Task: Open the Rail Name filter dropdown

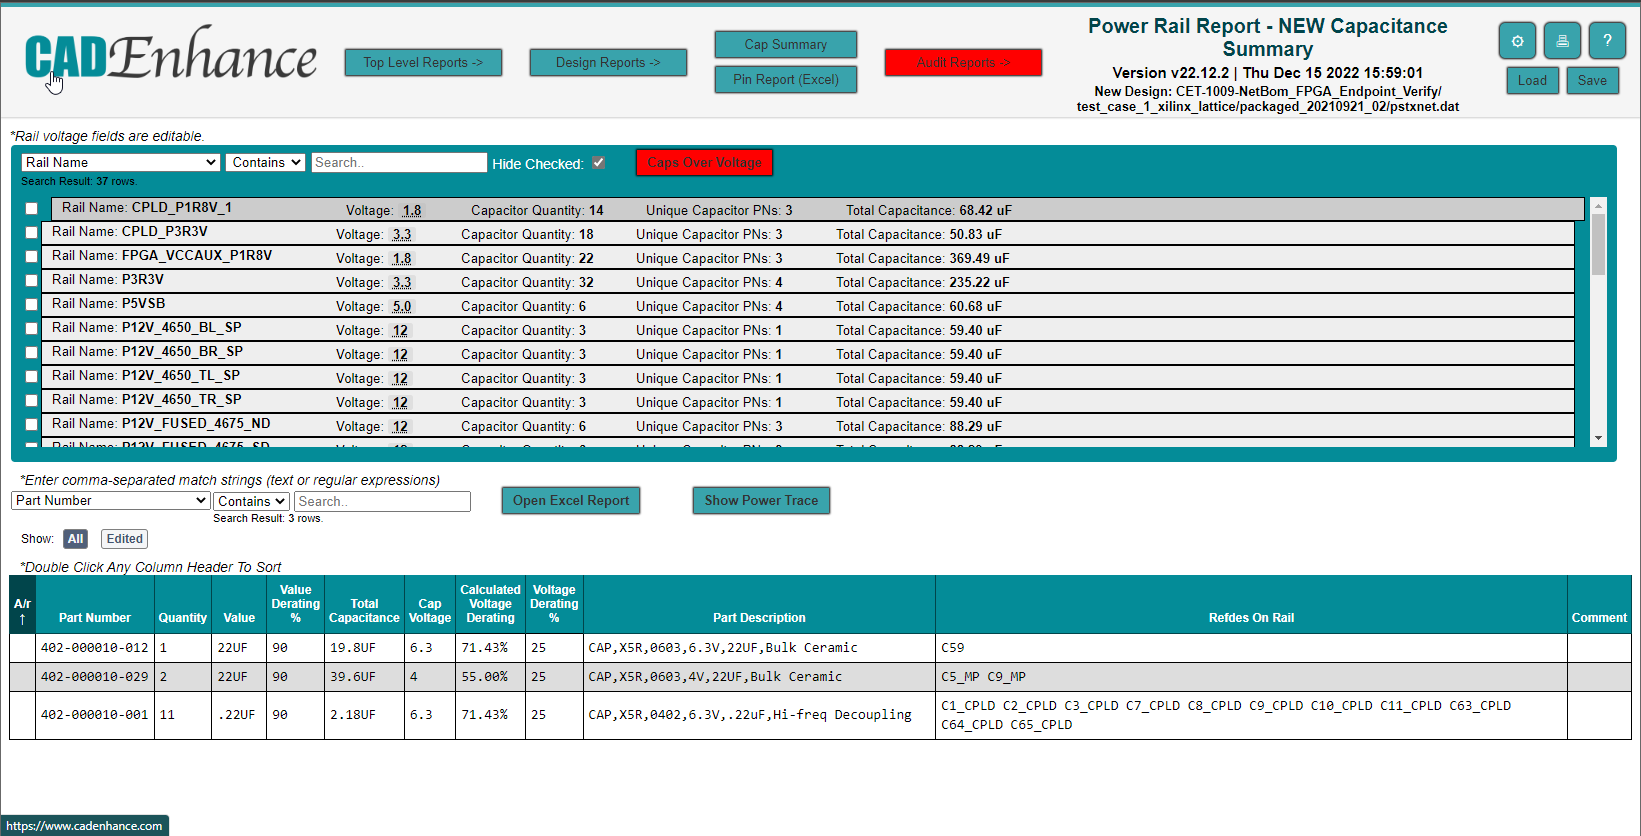Action: click(121, 162)
